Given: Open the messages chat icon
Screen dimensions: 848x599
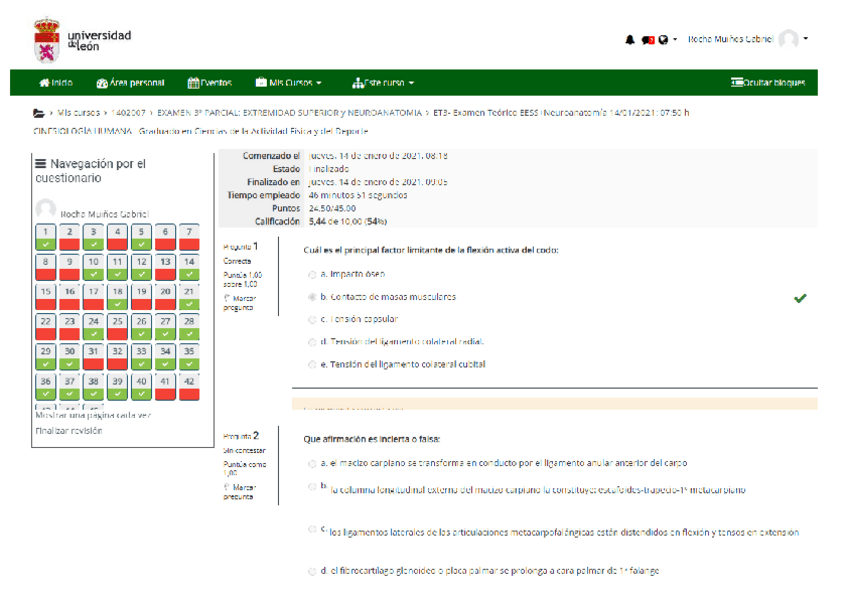Looking at the screenshot, I should point(647,40).
